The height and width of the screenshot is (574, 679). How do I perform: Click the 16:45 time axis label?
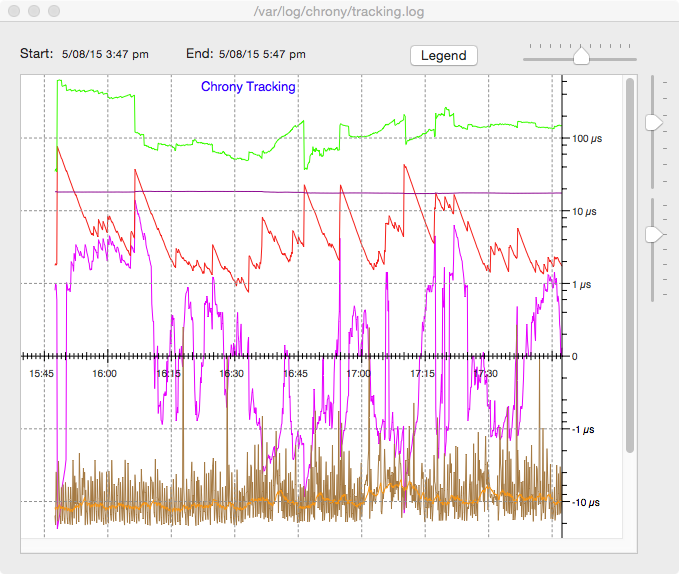tap(295, 374)
